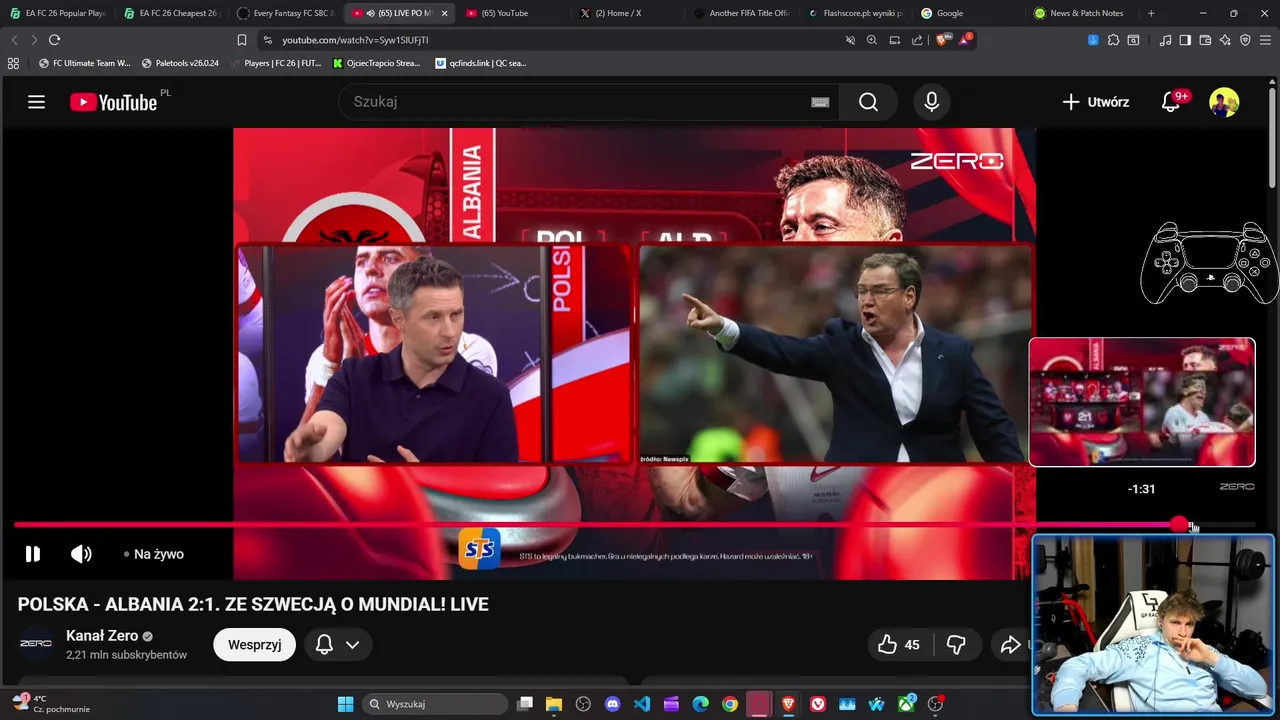Open Players | FC 26 | FUT bookmark
This screenshot has height=720, width=1280.
click(x=274, y=63)
